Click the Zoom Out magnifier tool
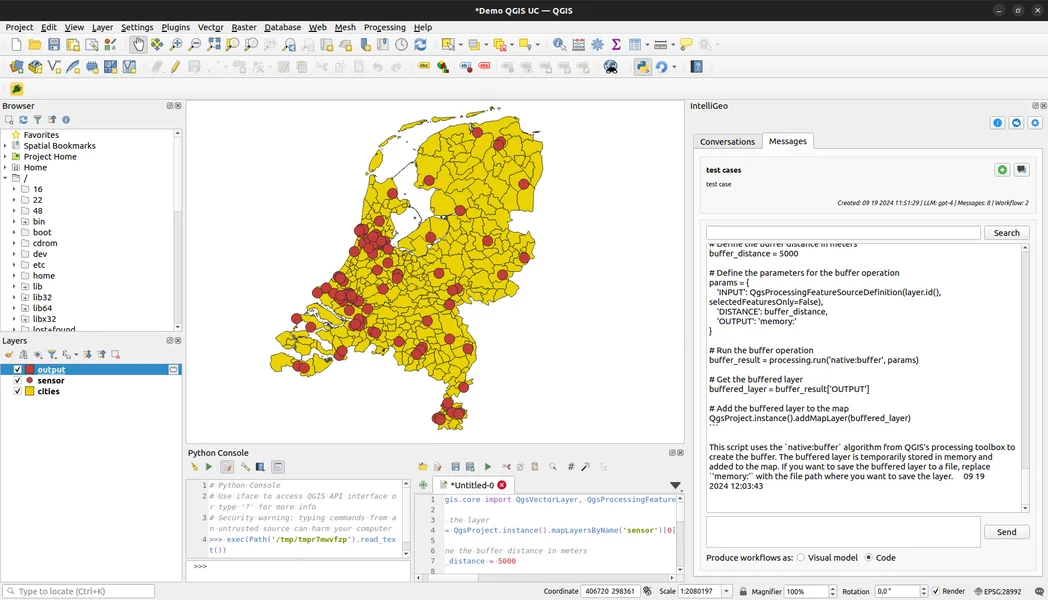This screenshot has width=1048, height=600. coord(194,45)
